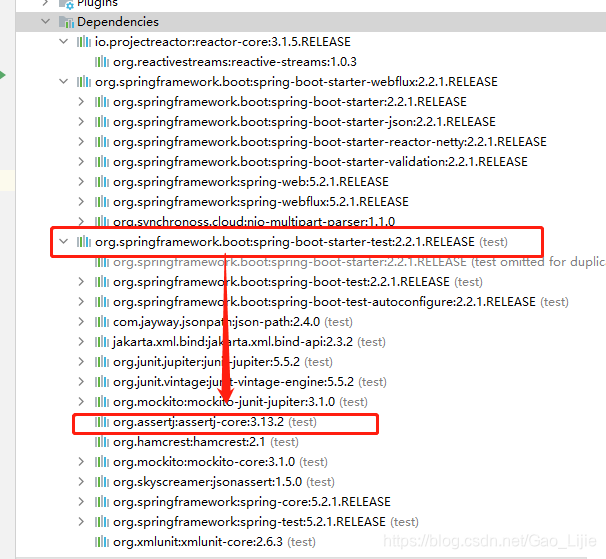Click library icon of assertj-core:3.13.2
Screen dimensions: 606x559
[x=102, y=422]
